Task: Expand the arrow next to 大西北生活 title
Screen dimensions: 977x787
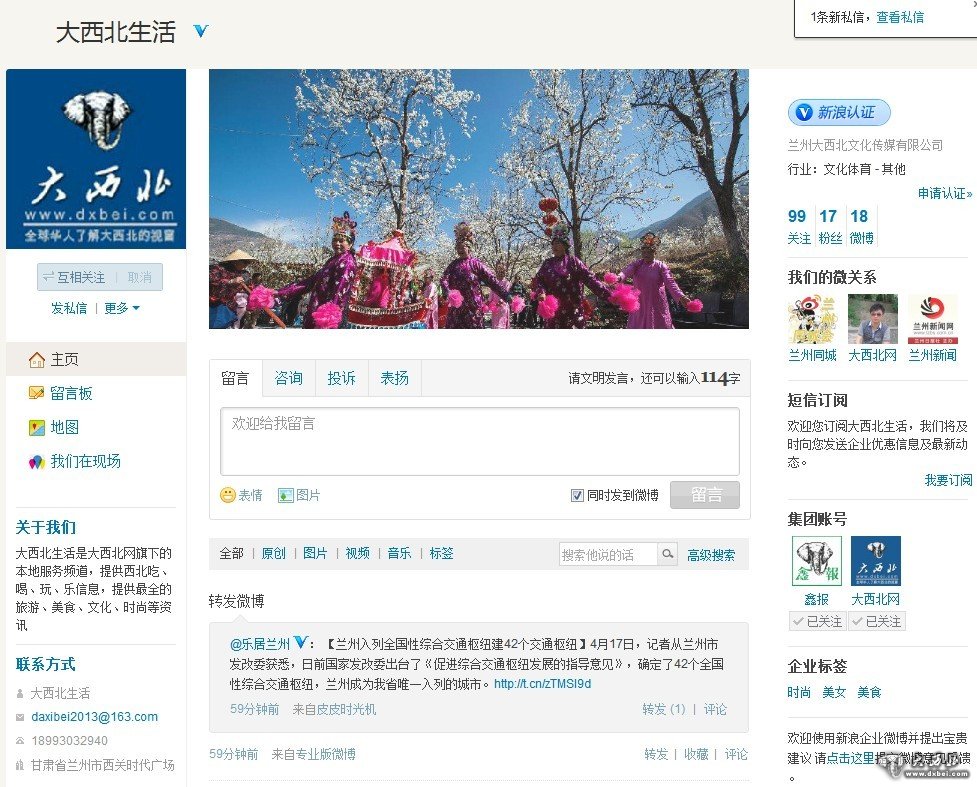Action: click(201, 32)
